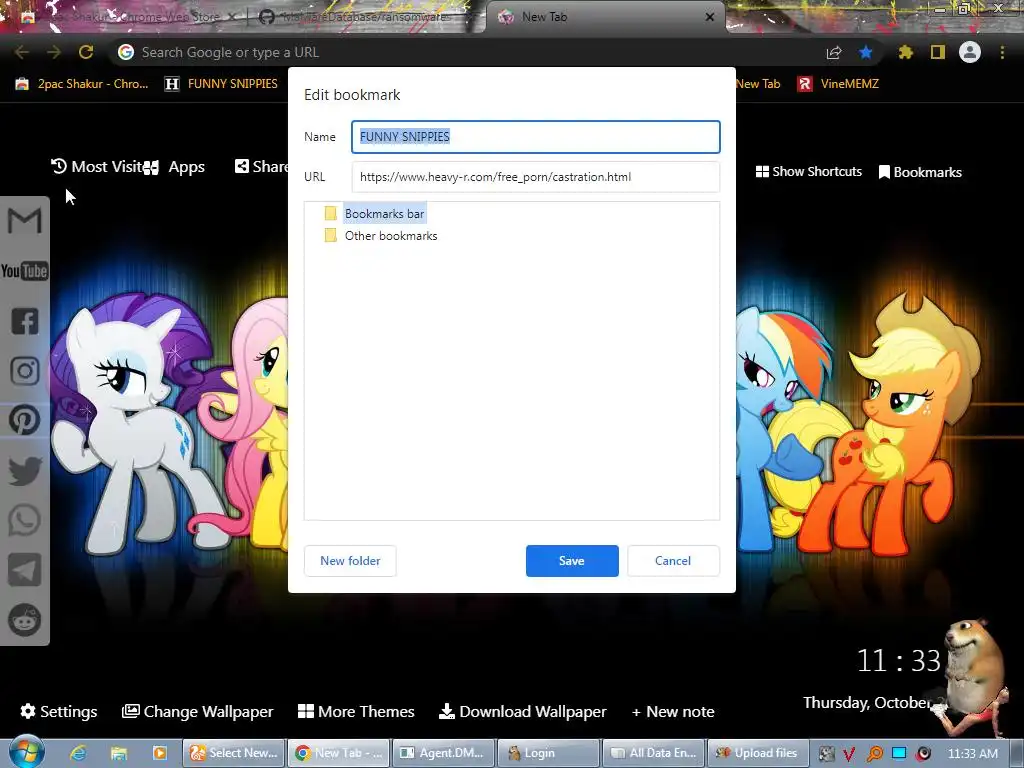
Task: Go back with the back arrow
Action: click(x=22, y=52)
